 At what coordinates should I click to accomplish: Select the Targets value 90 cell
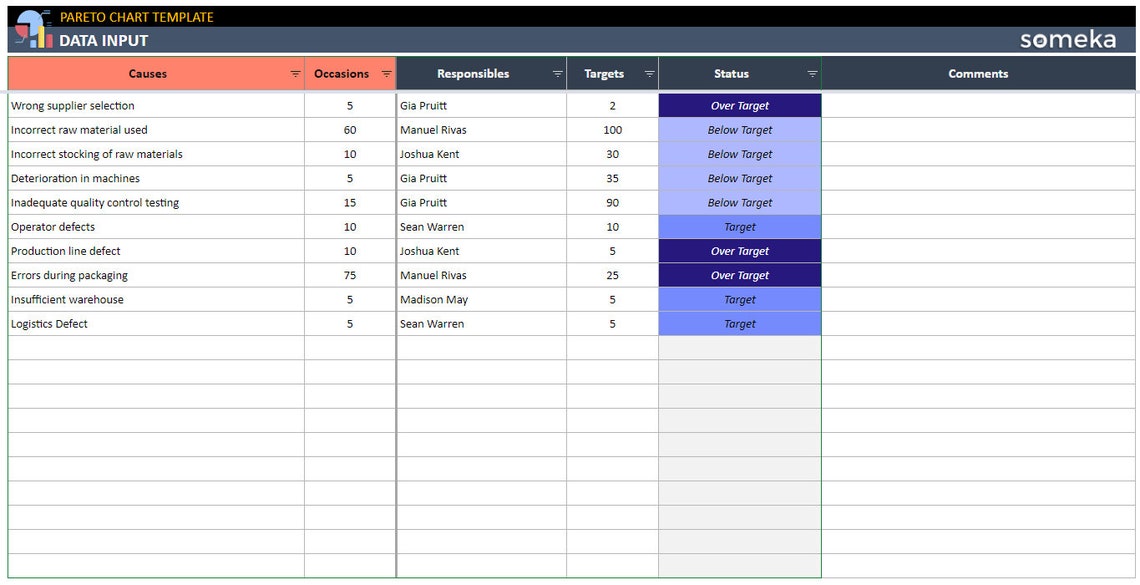click(x=610, y=202)
